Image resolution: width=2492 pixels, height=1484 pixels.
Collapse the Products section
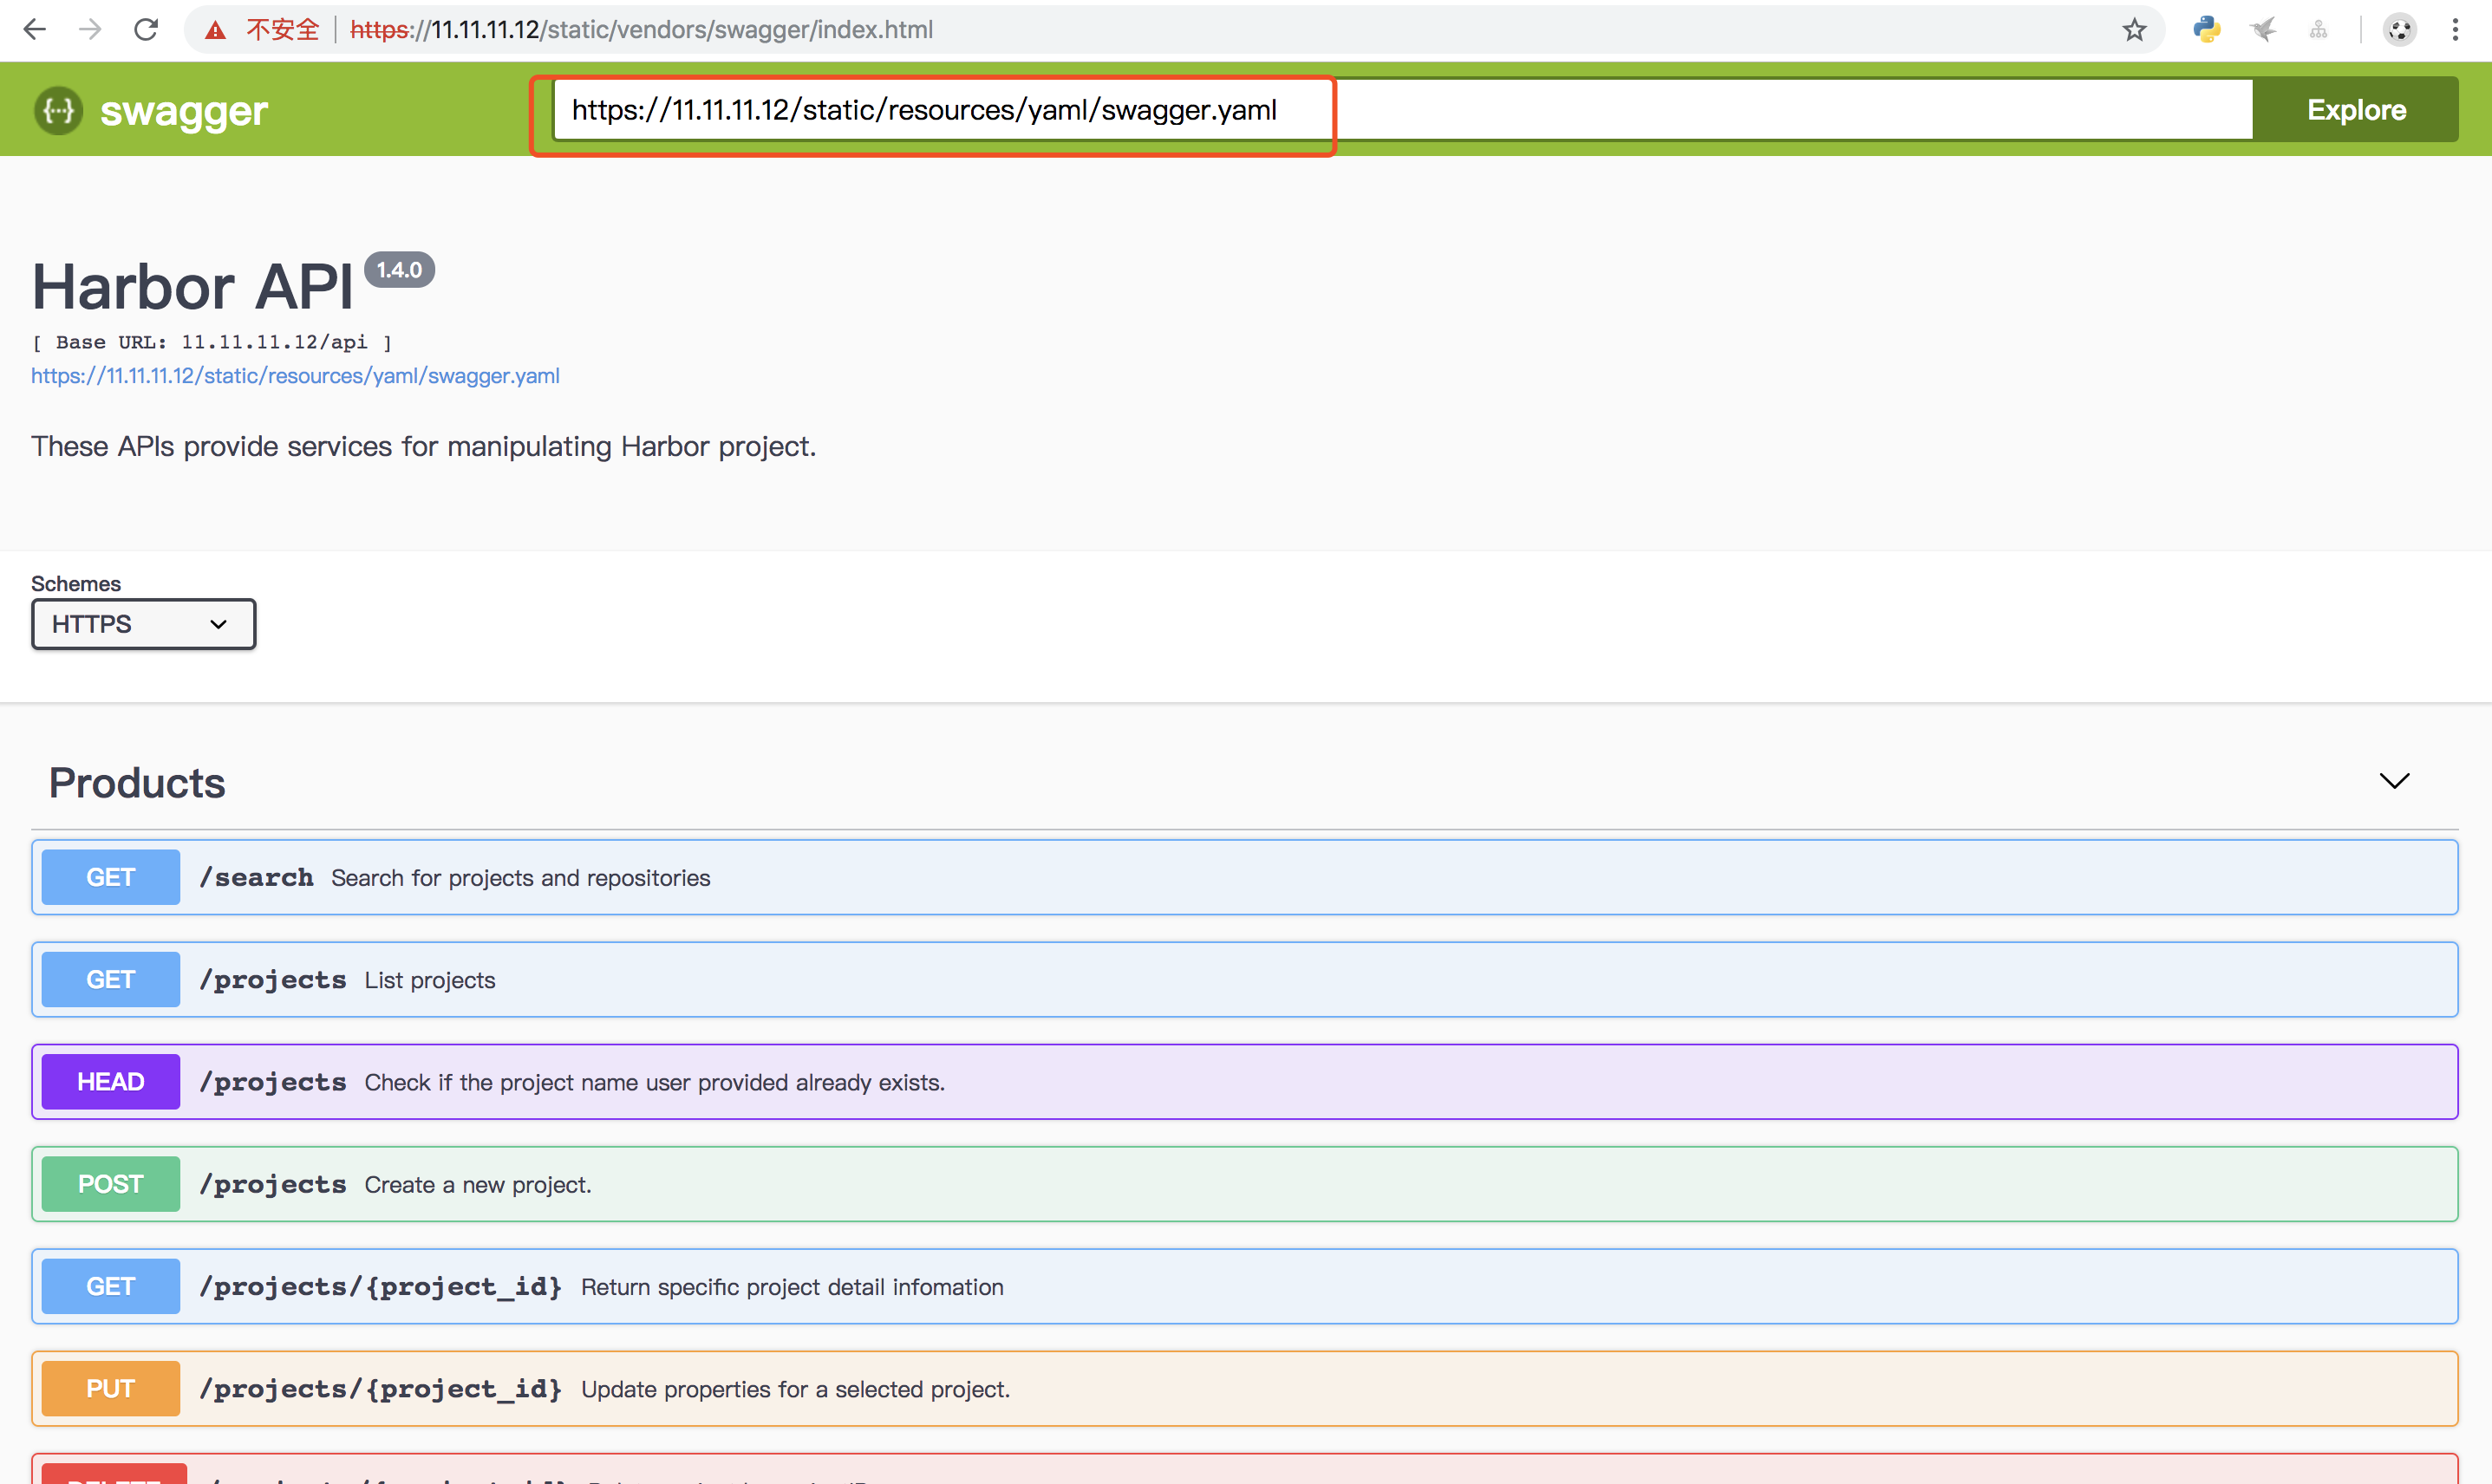coord(2394,781)
